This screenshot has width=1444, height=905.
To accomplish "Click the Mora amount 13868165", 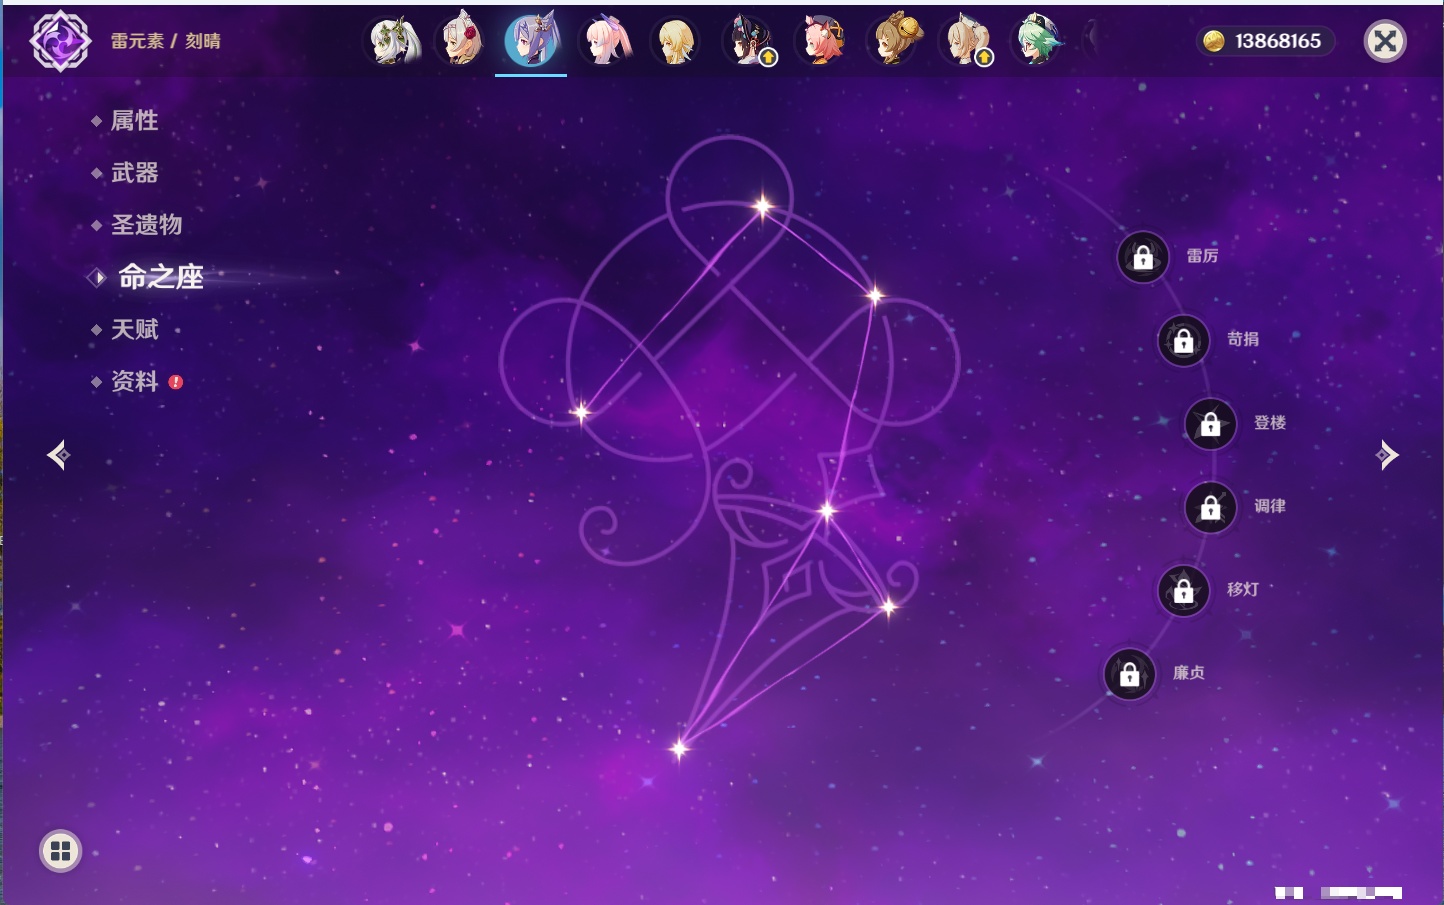I will 1278,41.
